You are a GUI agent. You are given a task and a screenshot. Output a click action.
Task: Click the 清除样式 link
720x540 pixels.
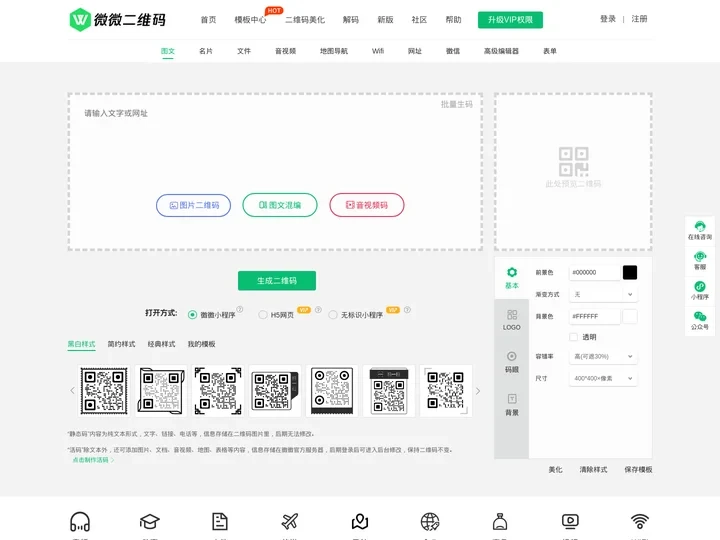[593, 469]
